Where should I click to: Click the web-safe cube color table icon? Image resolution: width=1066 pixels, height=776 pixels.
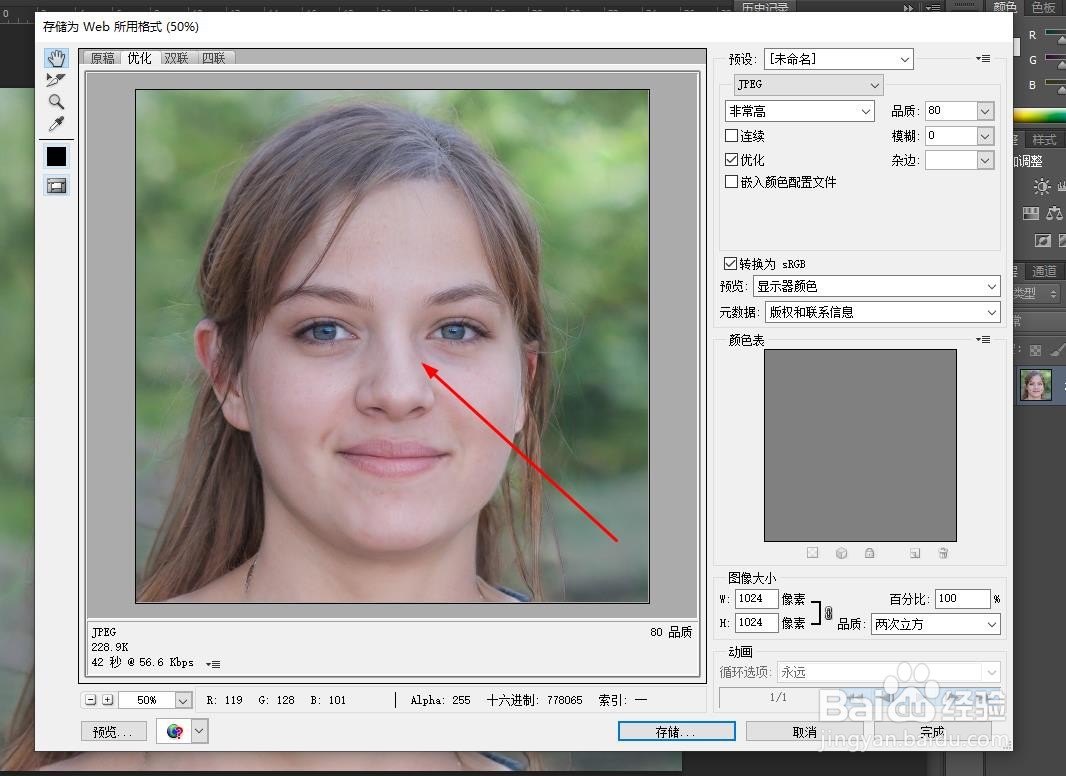(x=842, y=553)
